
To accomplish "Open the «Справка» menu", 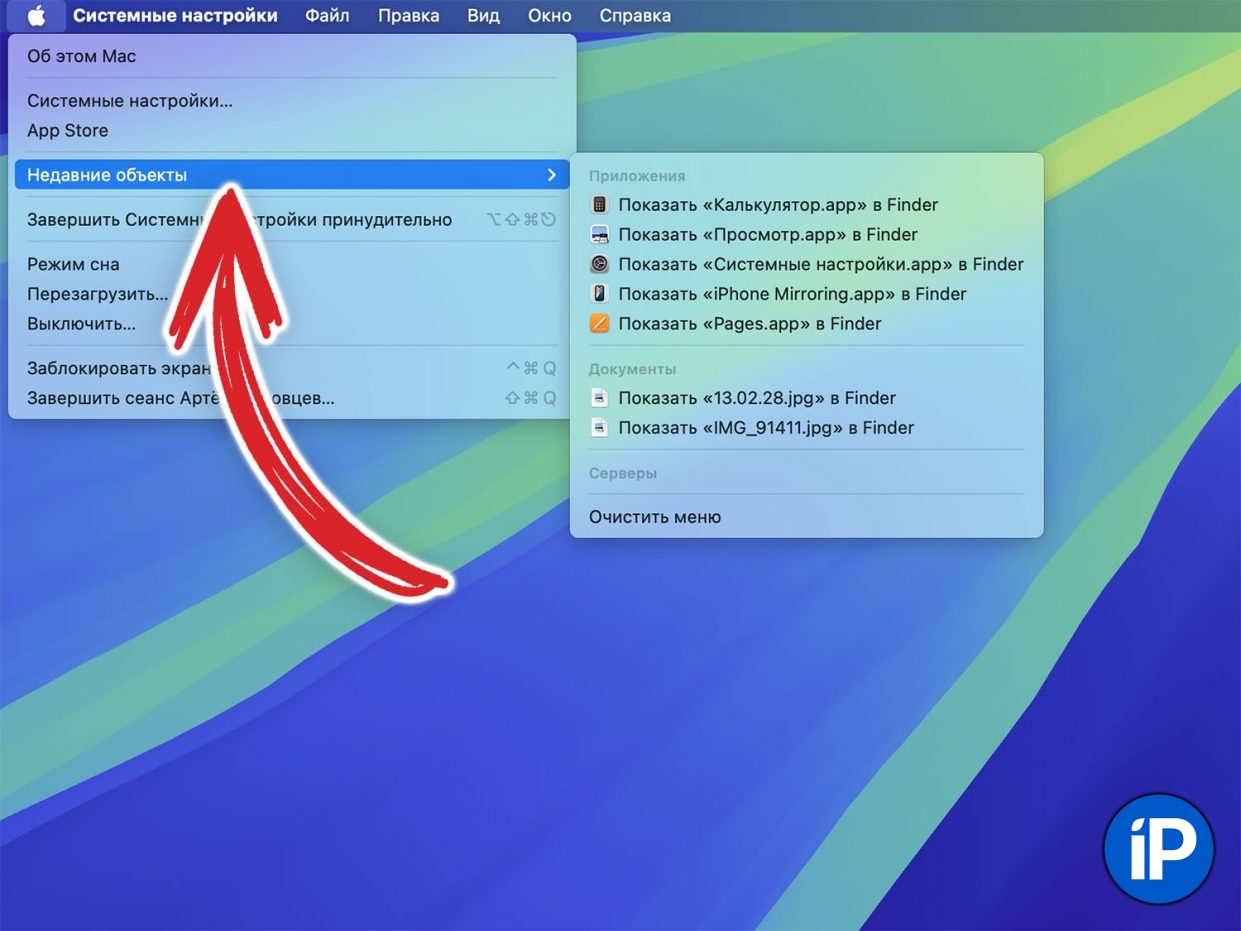I will point(635,15).
